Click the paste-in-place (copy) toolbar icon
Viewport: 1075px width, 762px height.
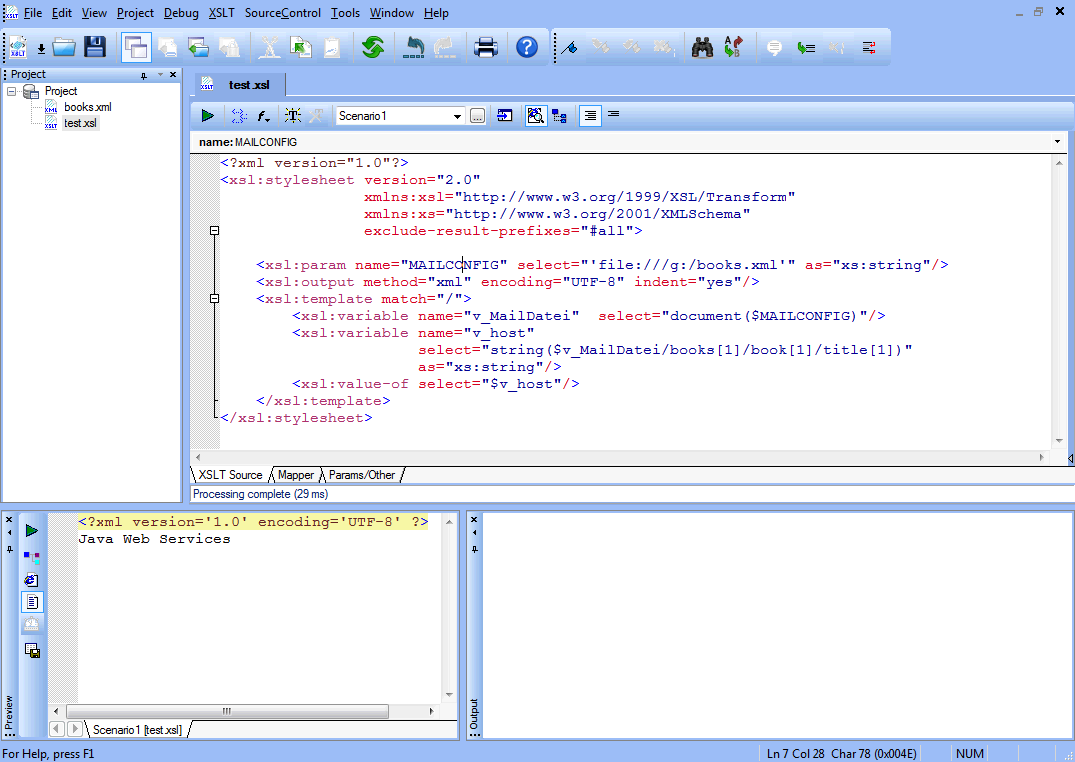[x=300, y=47]
